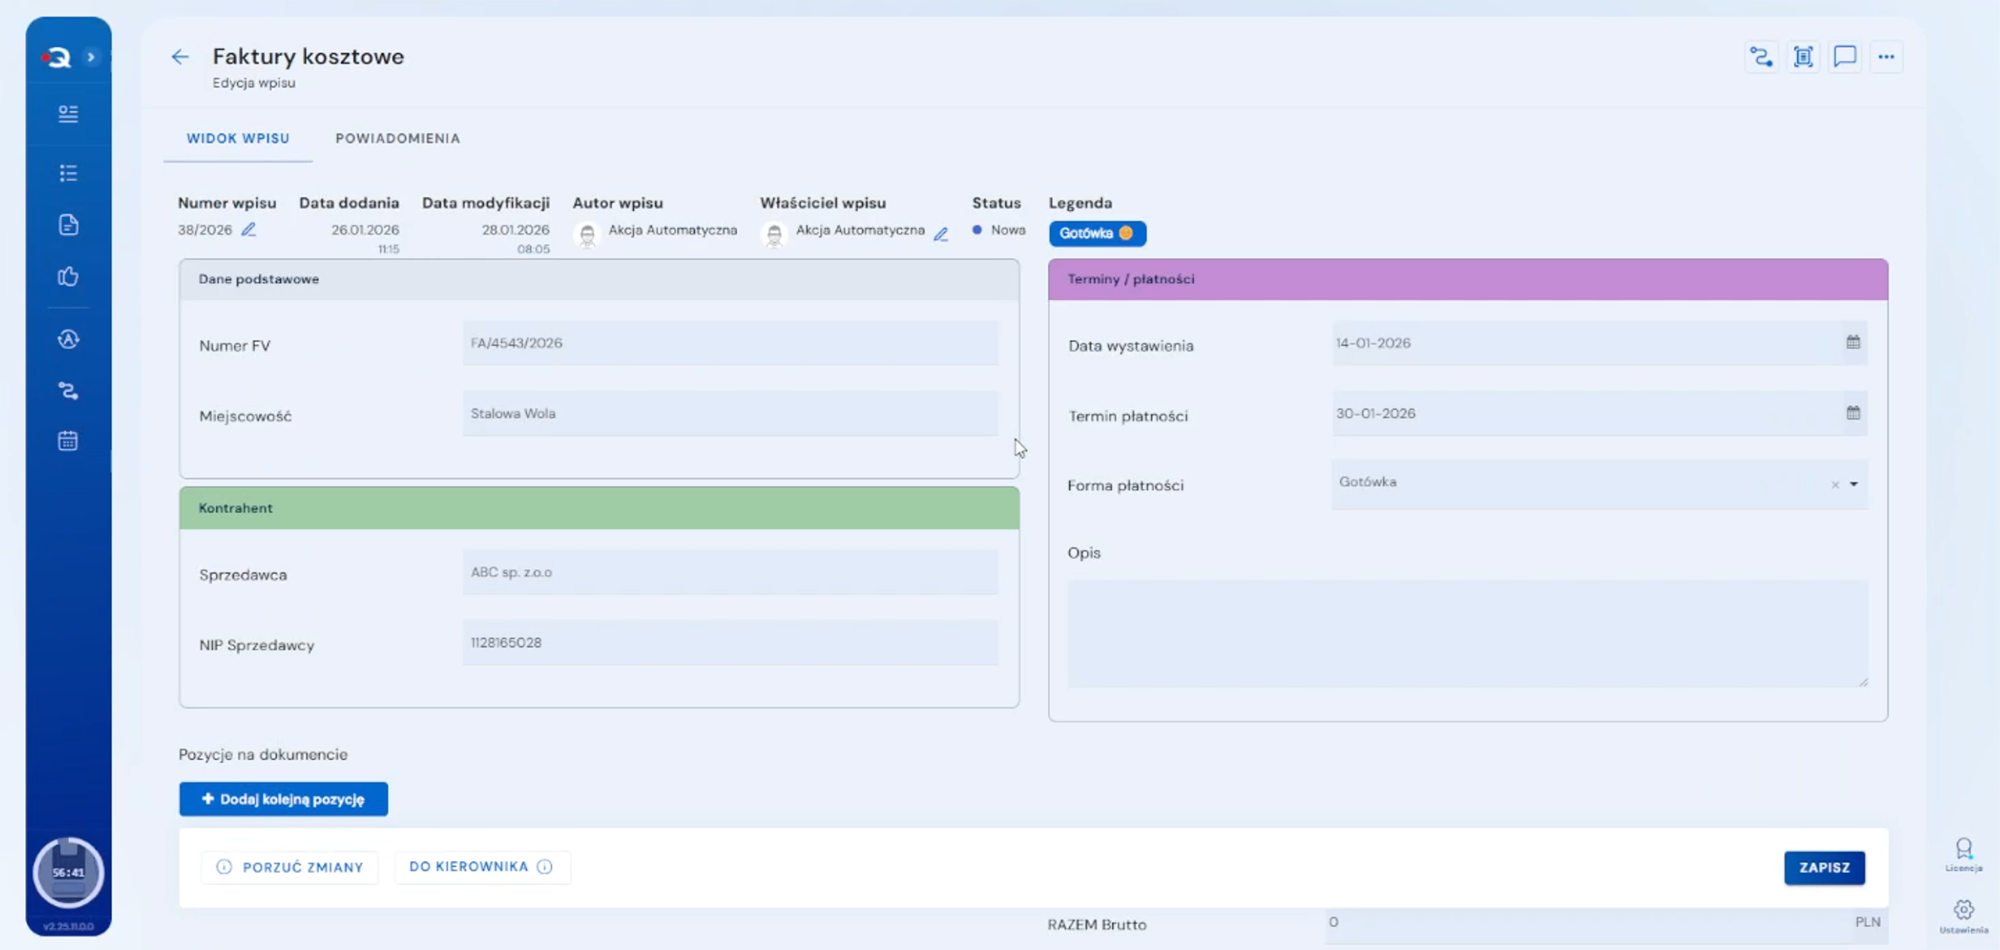Click the back arrow next to Faktury kosztowe

[x=180, y=57]
